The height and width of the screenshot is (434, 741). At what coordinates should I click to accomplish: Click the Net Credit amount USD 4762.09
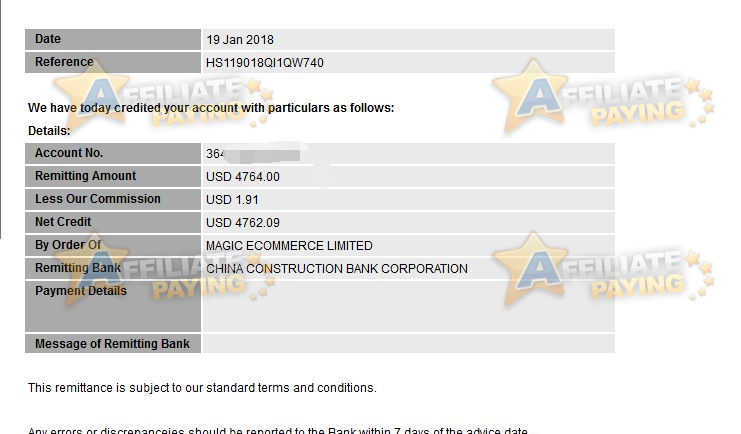[243, 223]
